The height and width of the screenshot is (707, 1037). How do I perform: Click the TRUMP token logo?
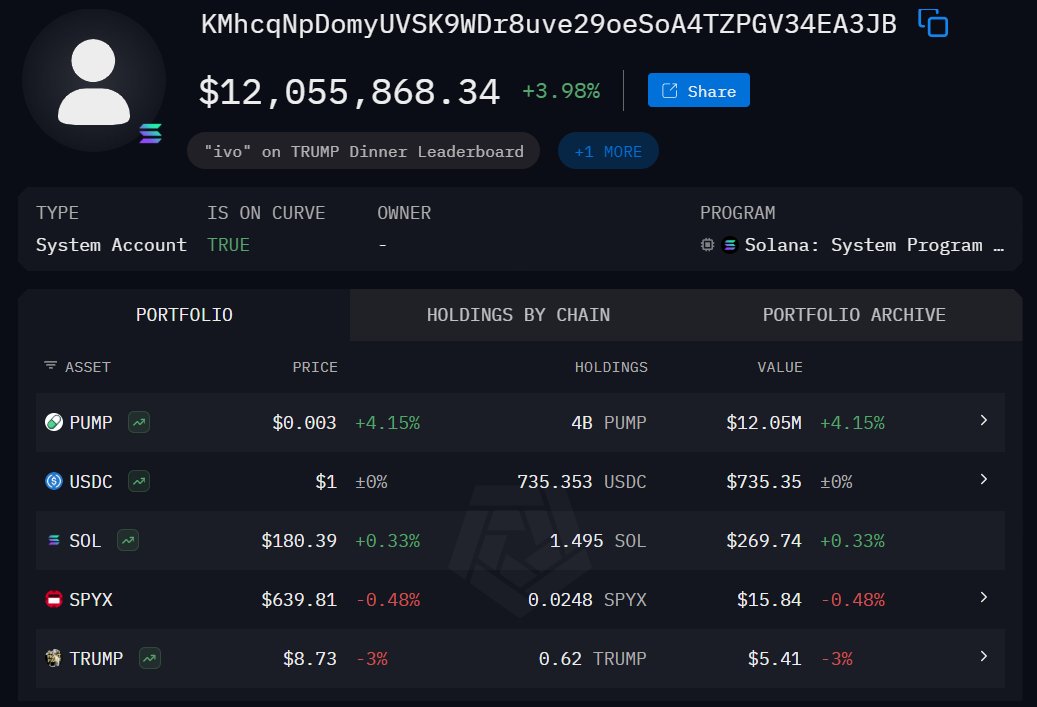54,658
